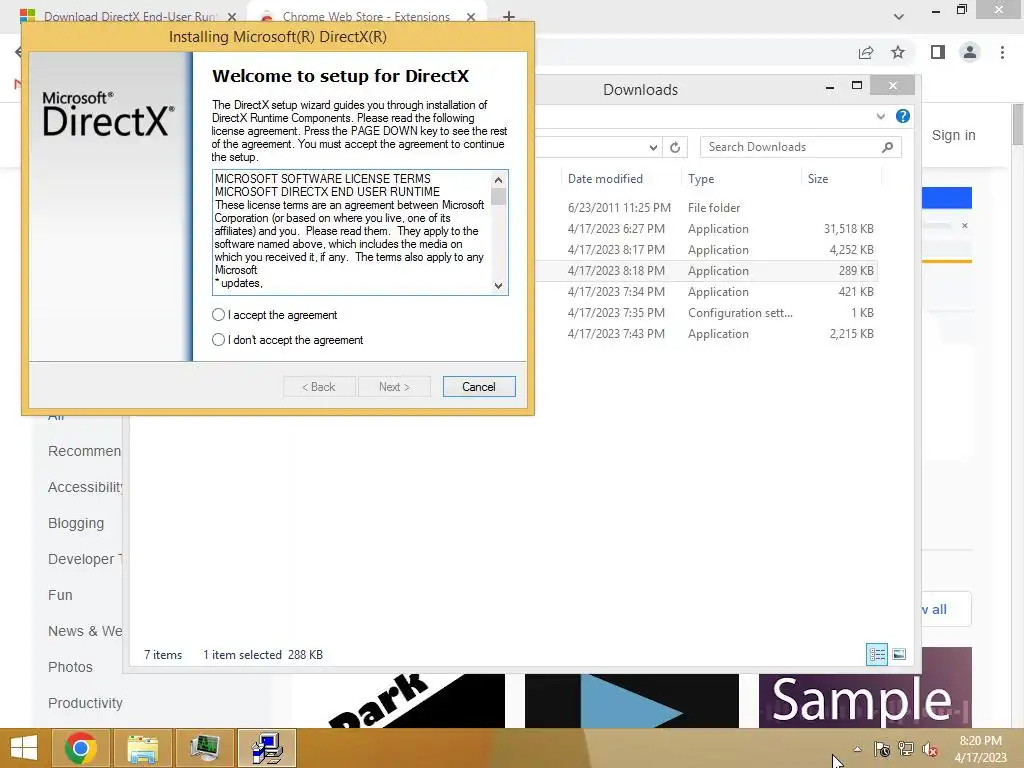This screenshot has width=1024, height=768.
Task: Dismiss the notification with small x icon
Action: click(965, 225)
